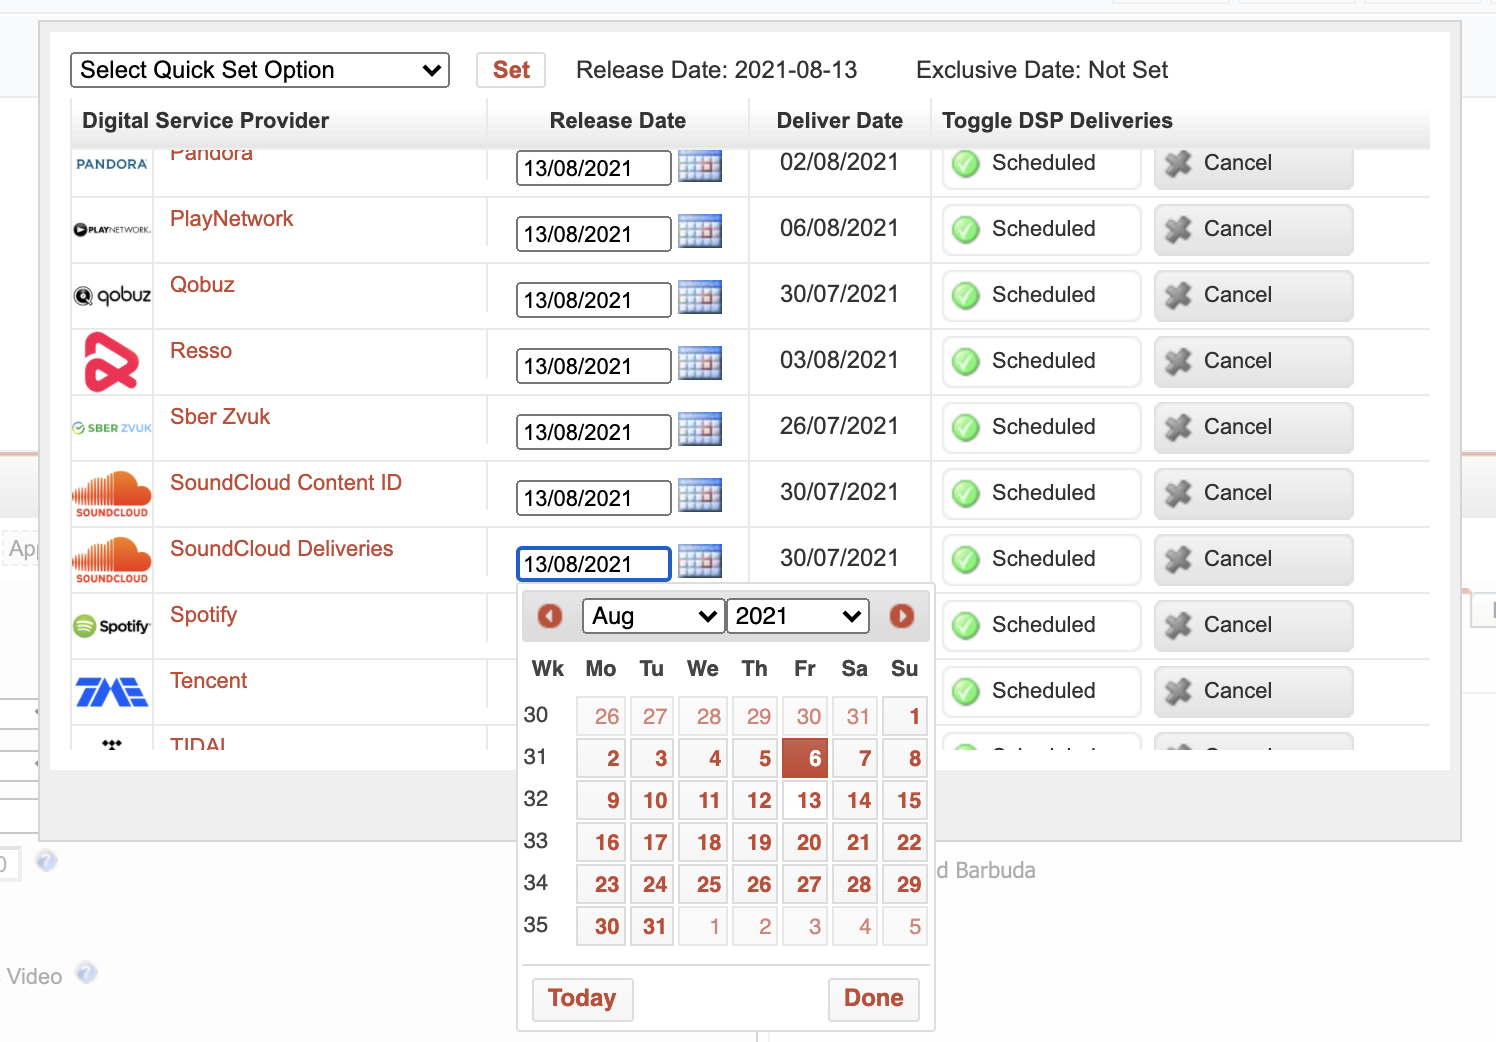
Task: Expand the month dropdown showing Aug
Action: (x=653, y=616)
